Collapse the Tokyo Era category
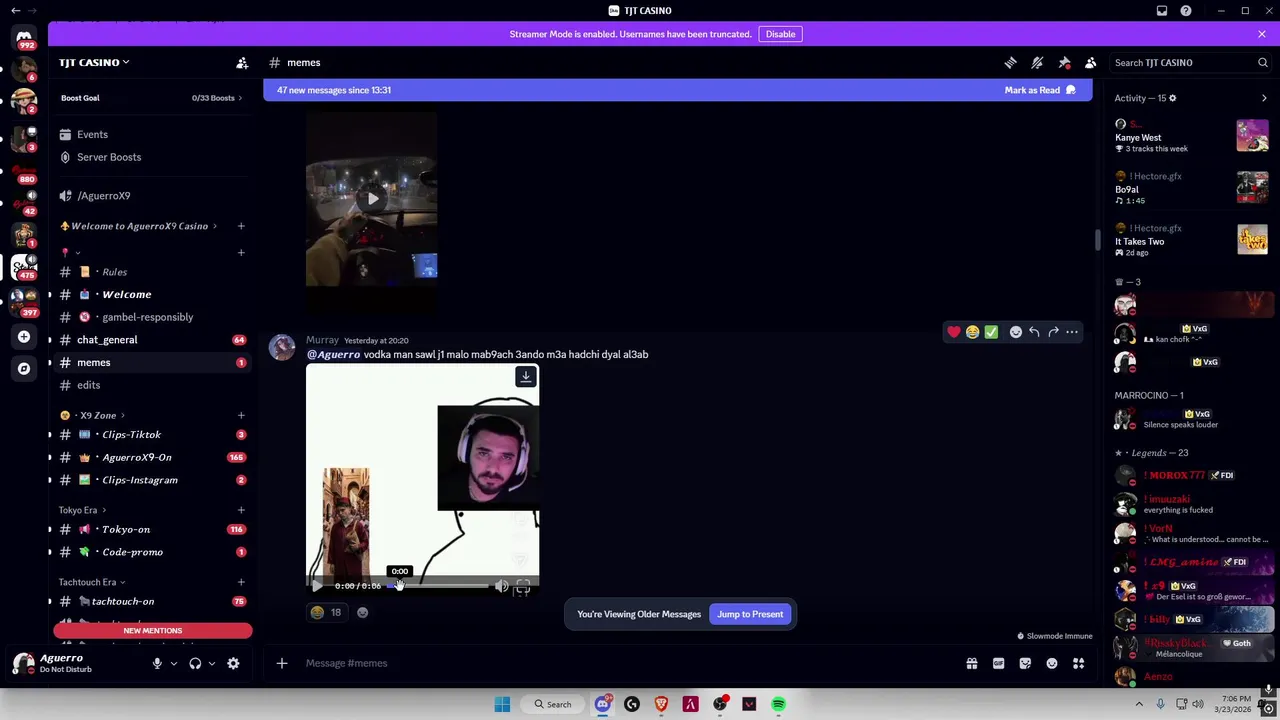This screenshot has width=1280, height=720. 83,510
